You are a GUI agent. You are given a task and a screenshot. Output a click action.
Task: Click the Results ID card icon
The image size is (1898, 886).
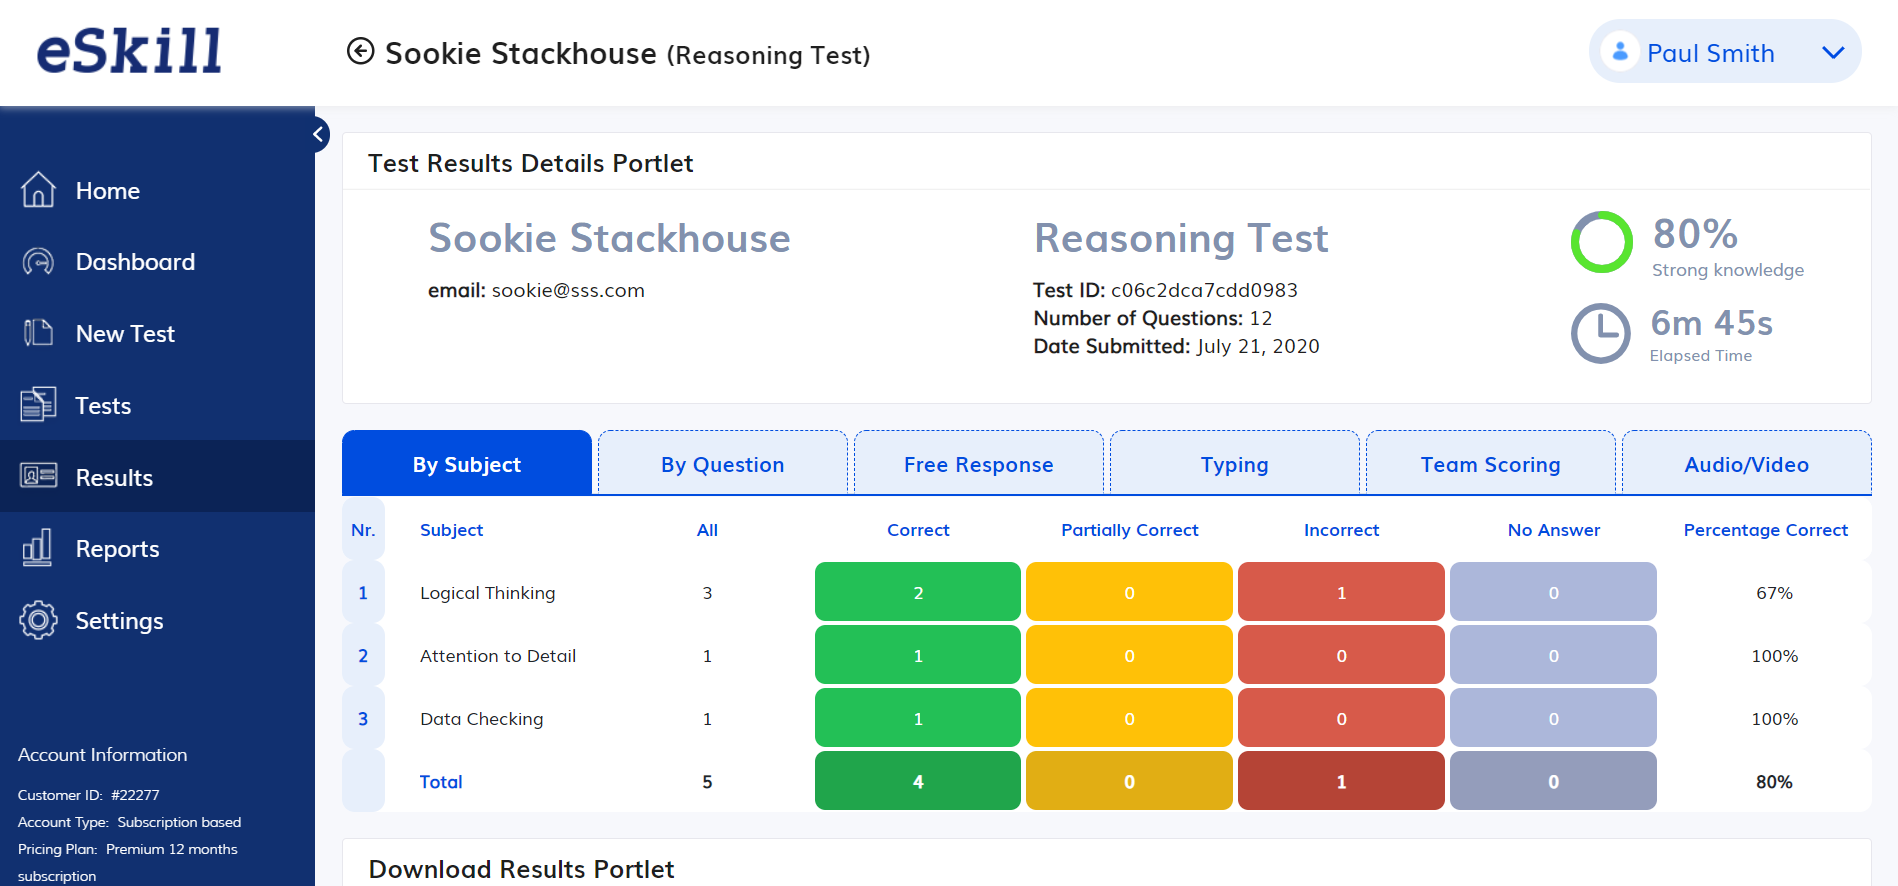(x=38, y=476)
